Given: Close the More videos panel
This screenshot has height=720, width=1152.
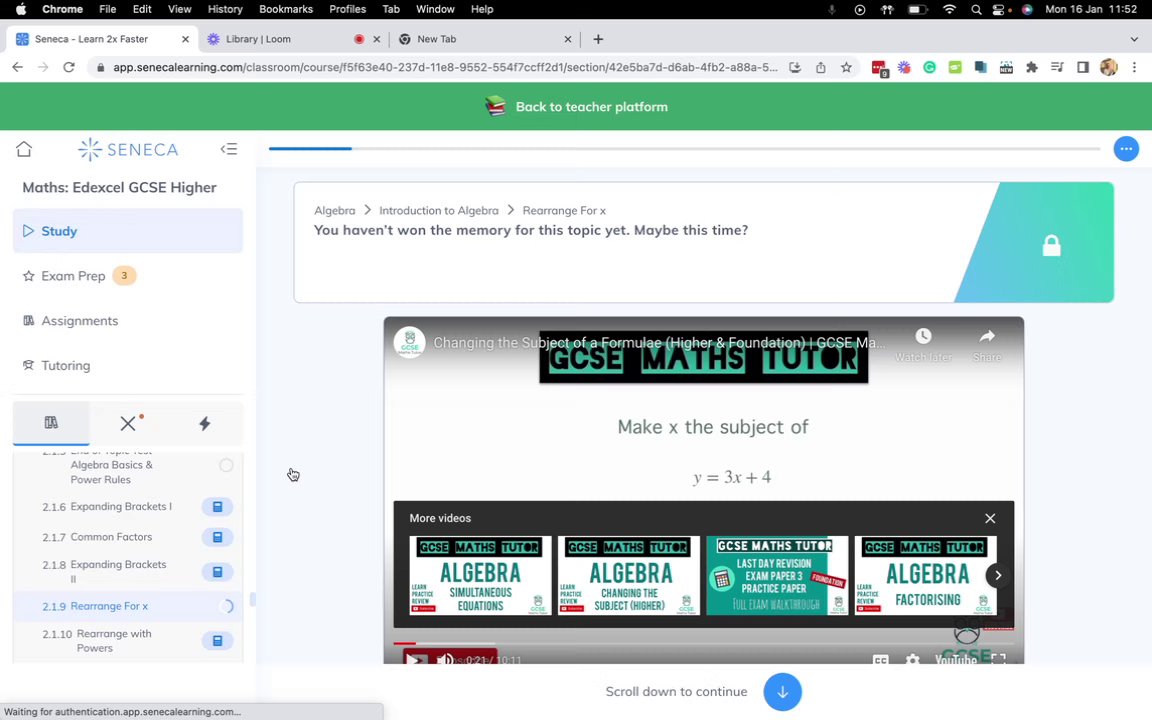Looking at the screenshot, I should 990,519.
